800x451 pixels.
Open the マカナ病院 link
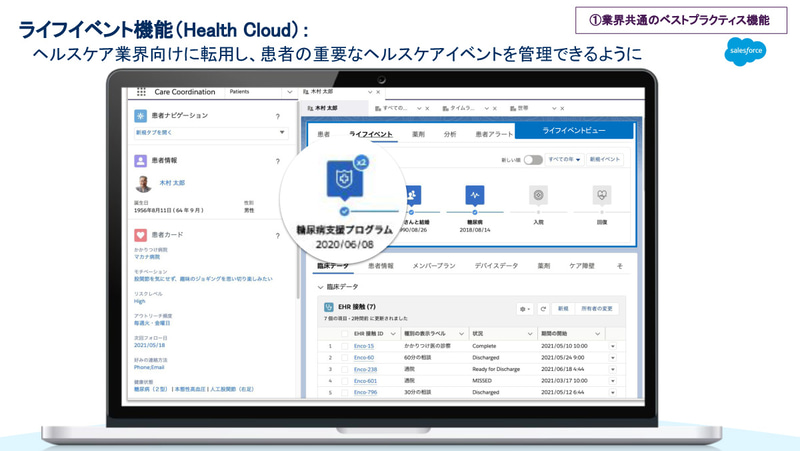point(147,257)
